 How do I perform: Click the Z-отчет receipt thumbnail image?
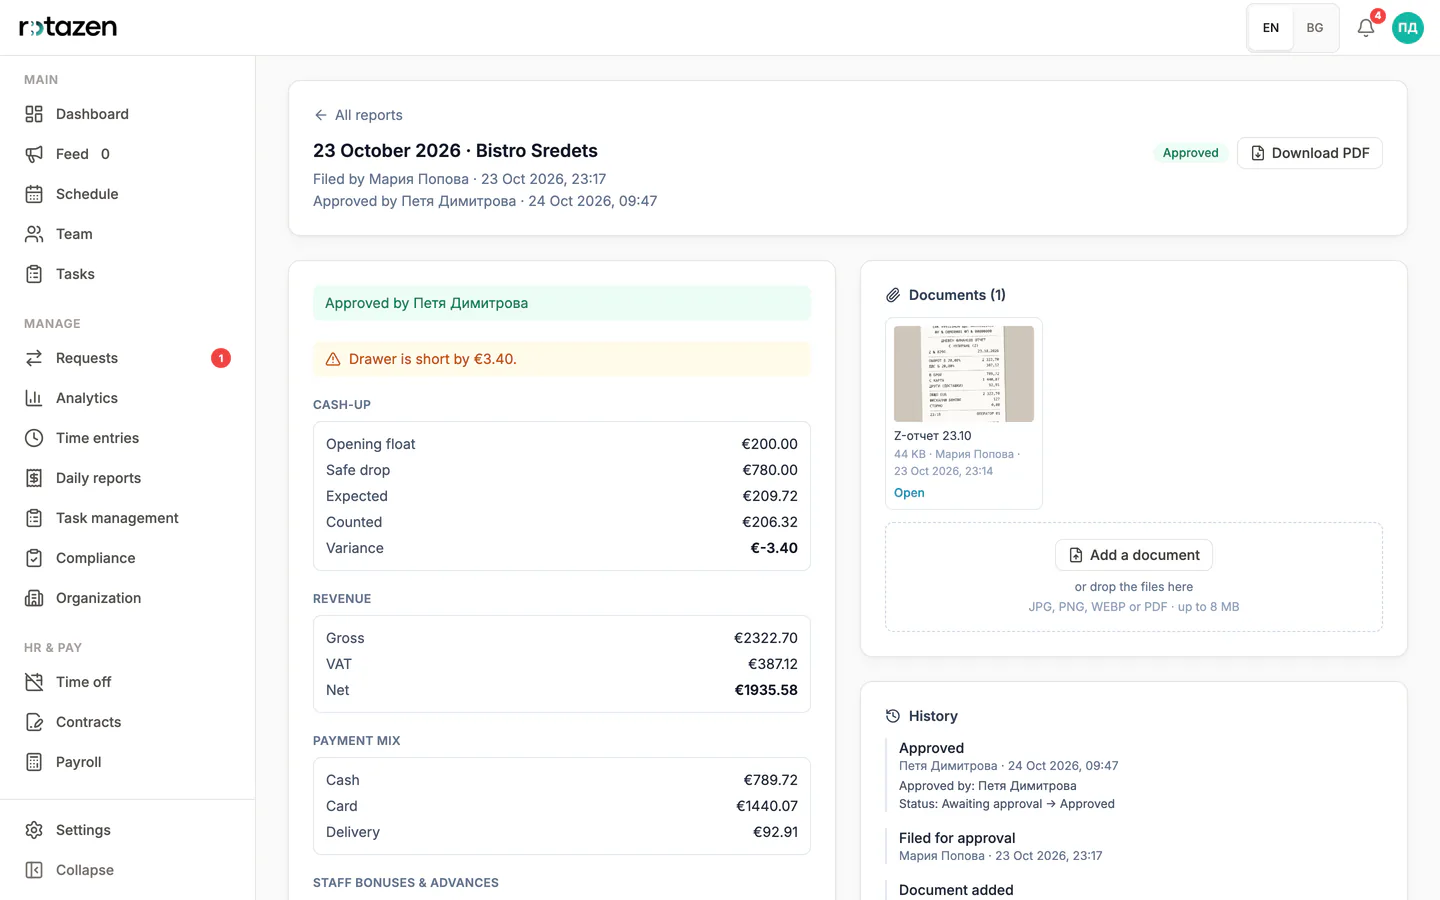(x=964, y=374)
